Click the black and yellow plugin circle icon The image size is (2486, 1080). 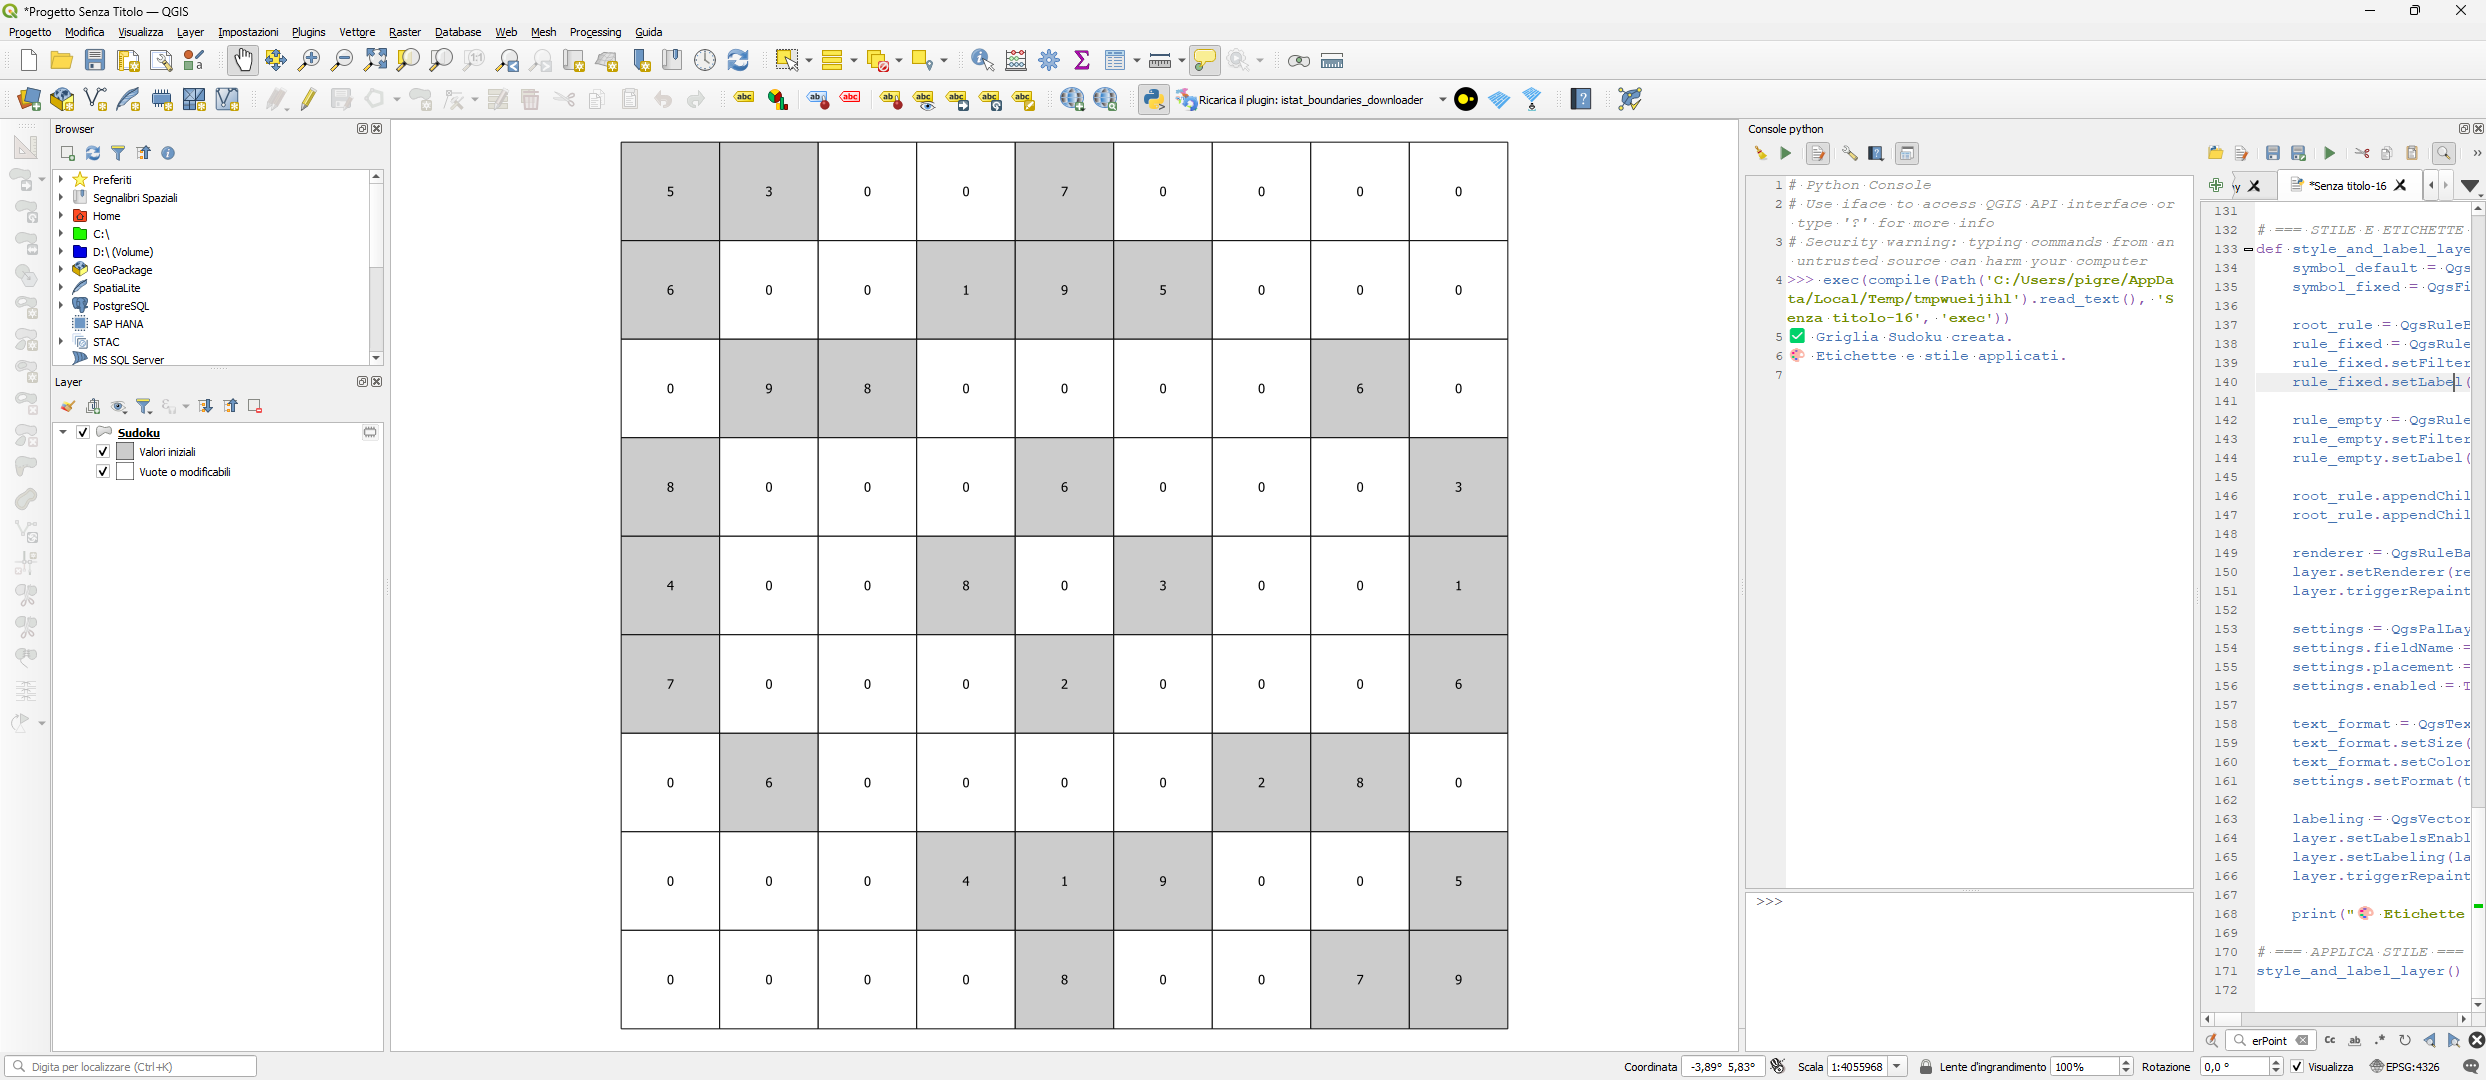pos(1466,99)
